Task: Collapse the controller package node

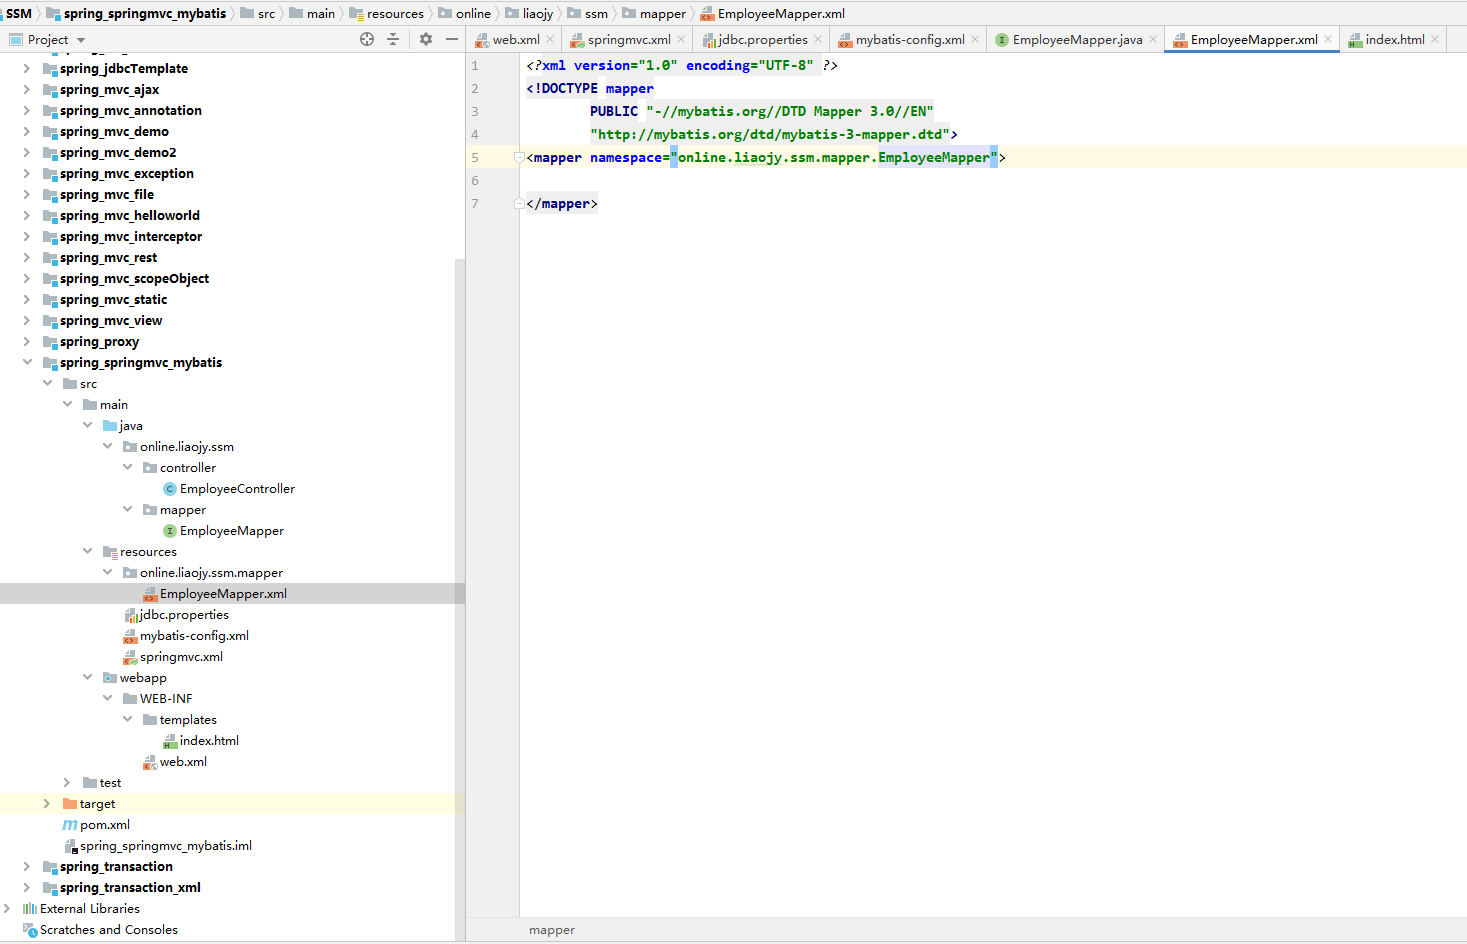Action: click(127, 468)
